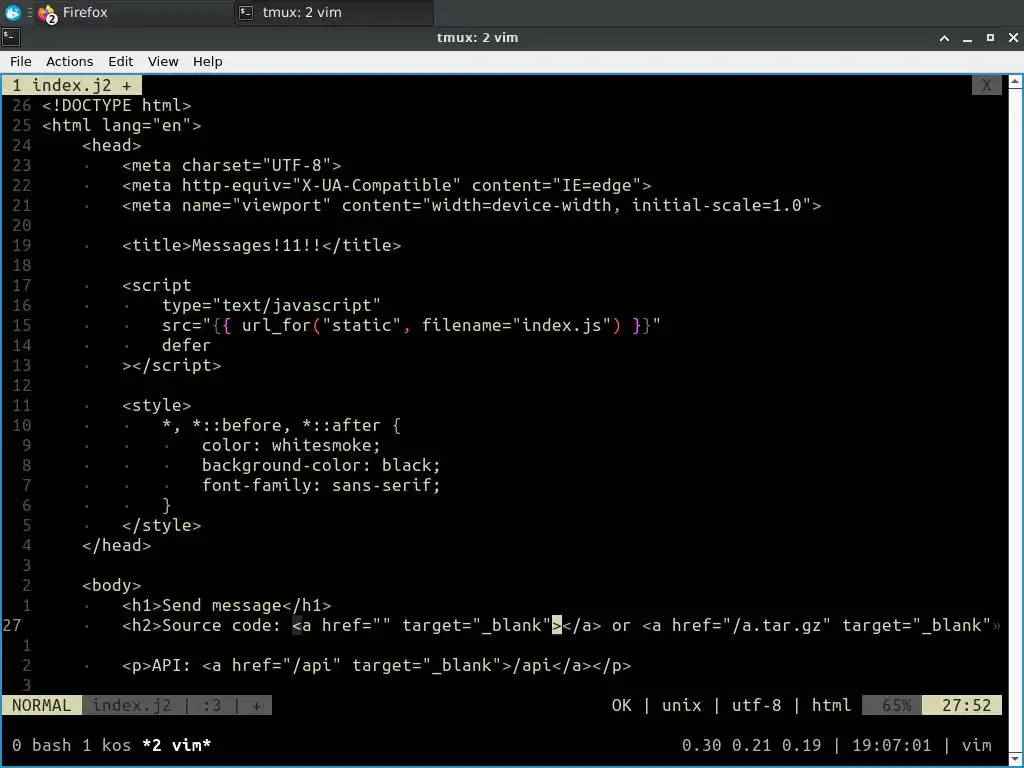The image size is (1024, 768).
Task: Select tmux window 1 kos
Action: point(106,745)
